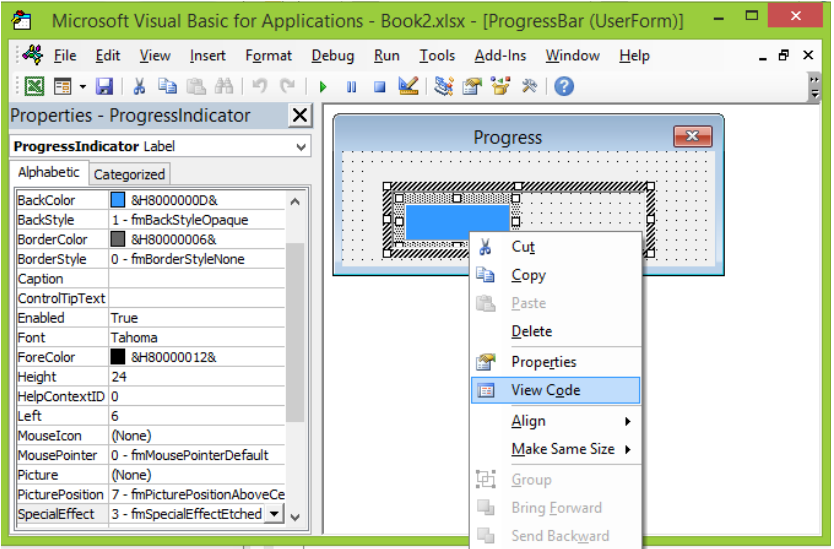
Task: Click the Copy toolbar icon
Action: tap(167, 86)
